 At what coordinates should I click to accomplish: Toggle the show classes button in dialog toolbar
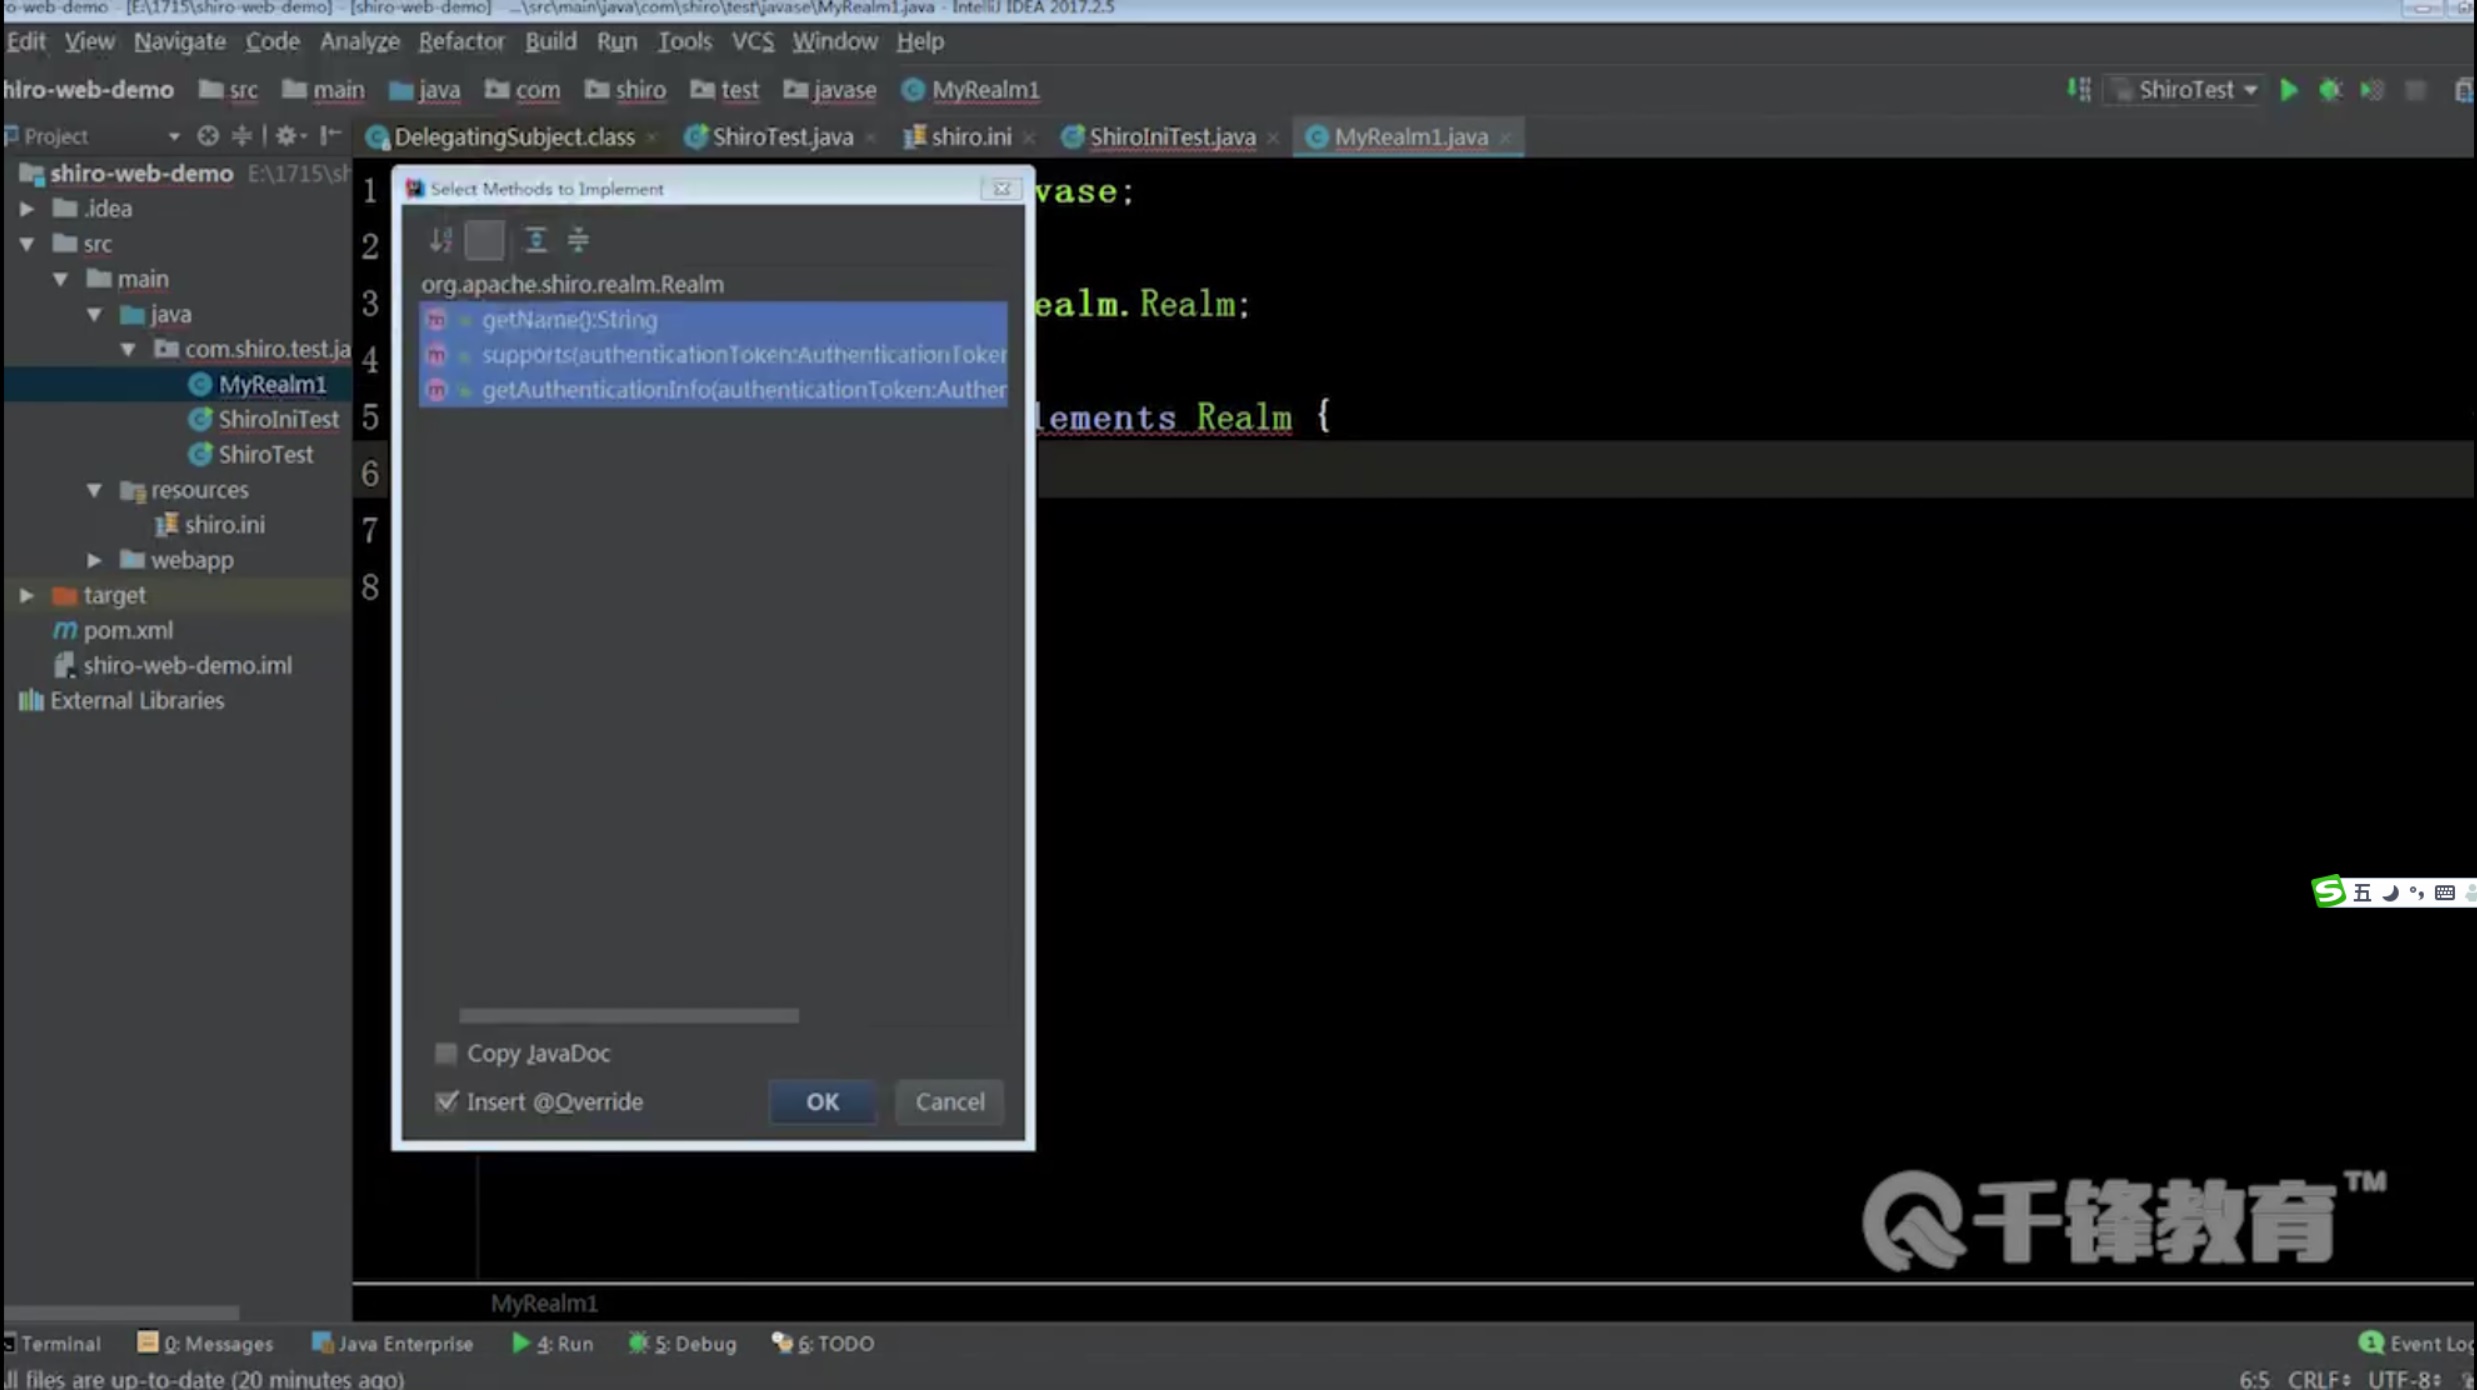click(484, 240)
